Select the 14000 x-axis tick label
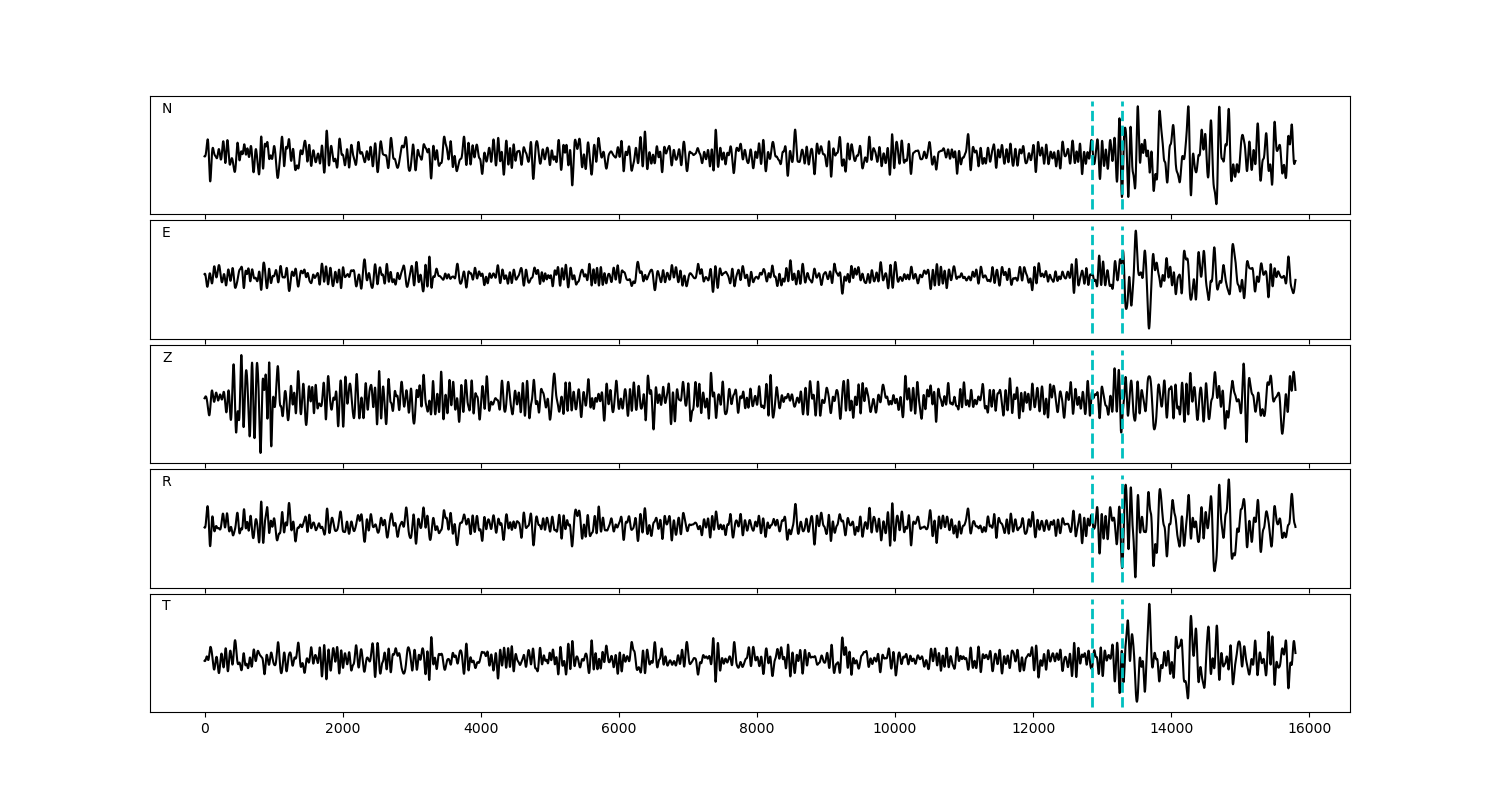The height and width of the screenshot is (800, 1500). tap(1170, 730)
